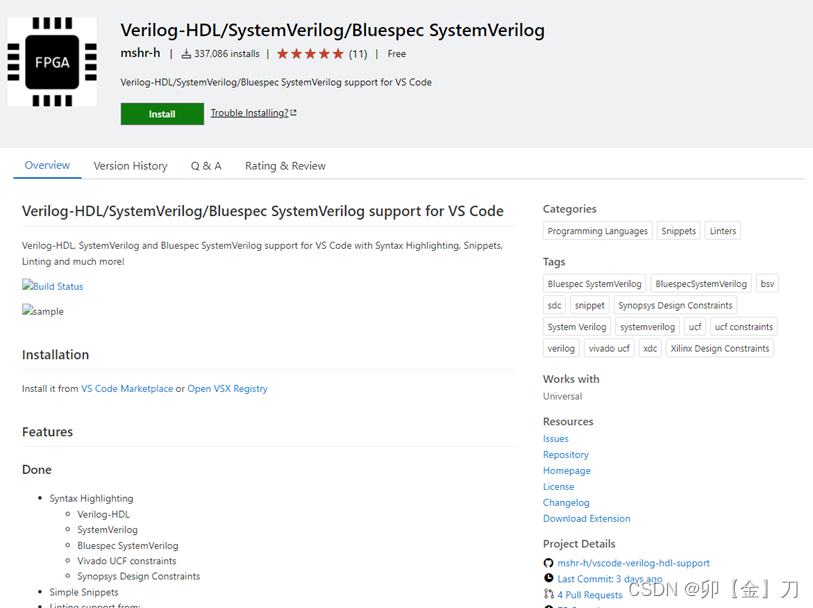Click the GitHub octocat icon
Viewport: 813px width, 608px height.
(548, 563)
